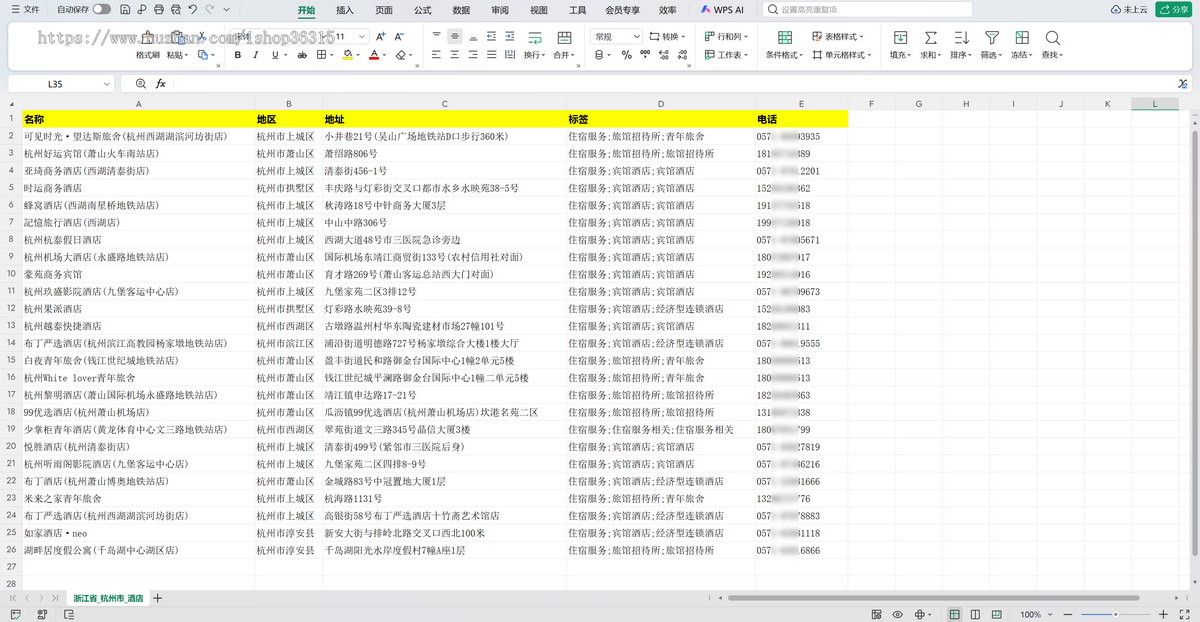Open the 行和列 rows and columns menu

tap(726, 36)
